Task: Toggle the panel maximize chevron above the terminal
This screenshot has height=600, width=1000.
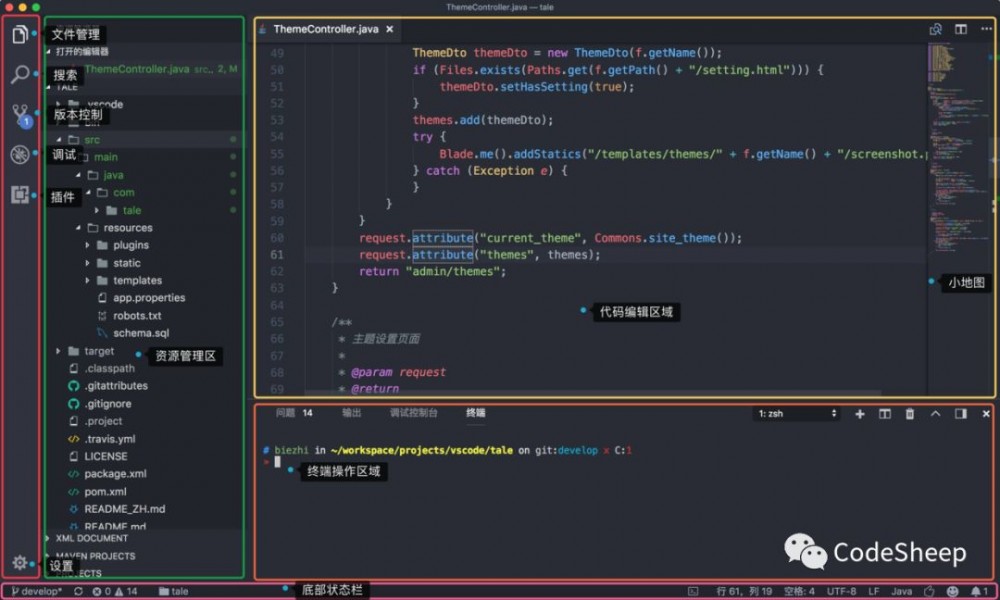Action: click(935, 413)
